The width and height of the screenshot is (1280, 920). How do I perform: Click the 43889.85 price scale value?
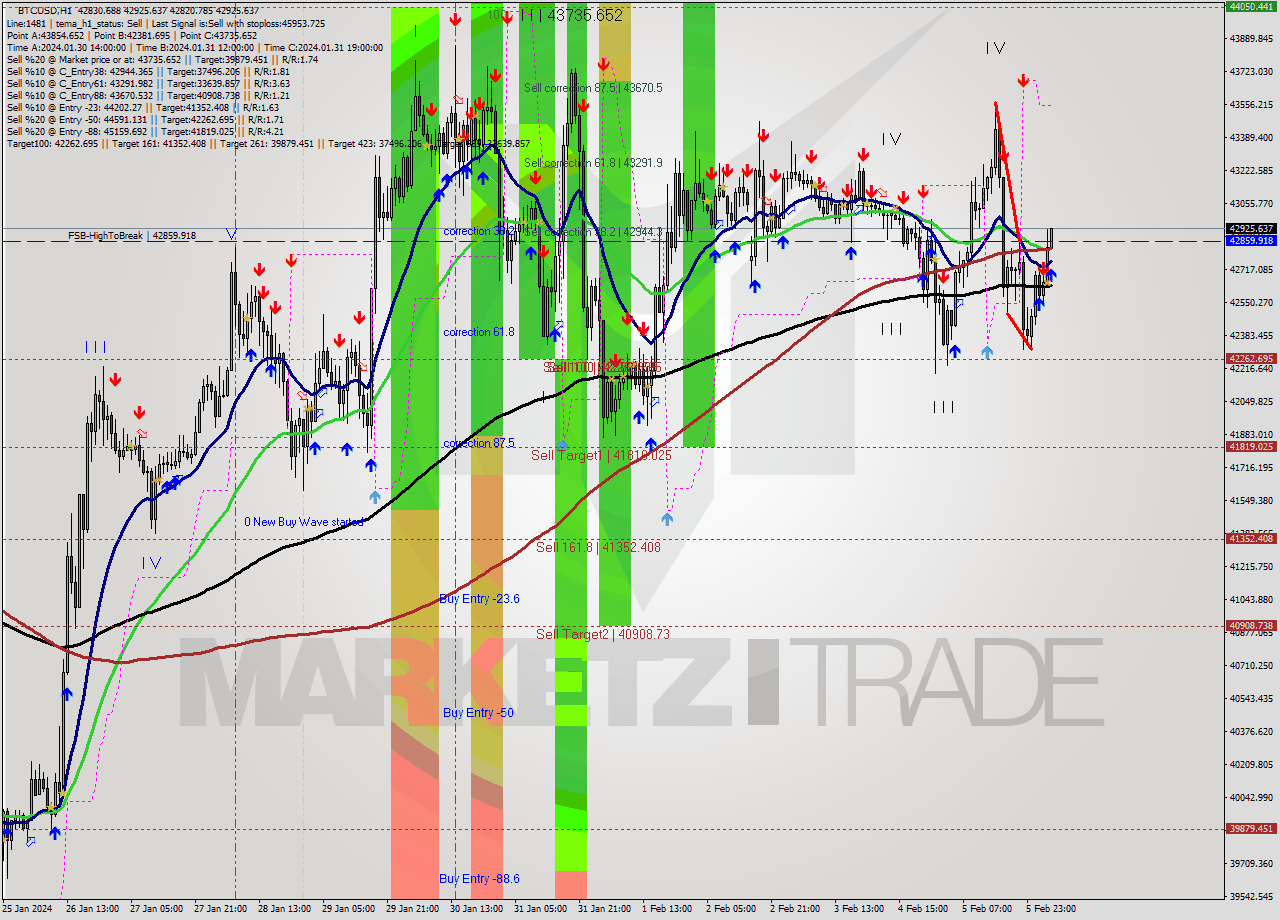coord(1252,38)
